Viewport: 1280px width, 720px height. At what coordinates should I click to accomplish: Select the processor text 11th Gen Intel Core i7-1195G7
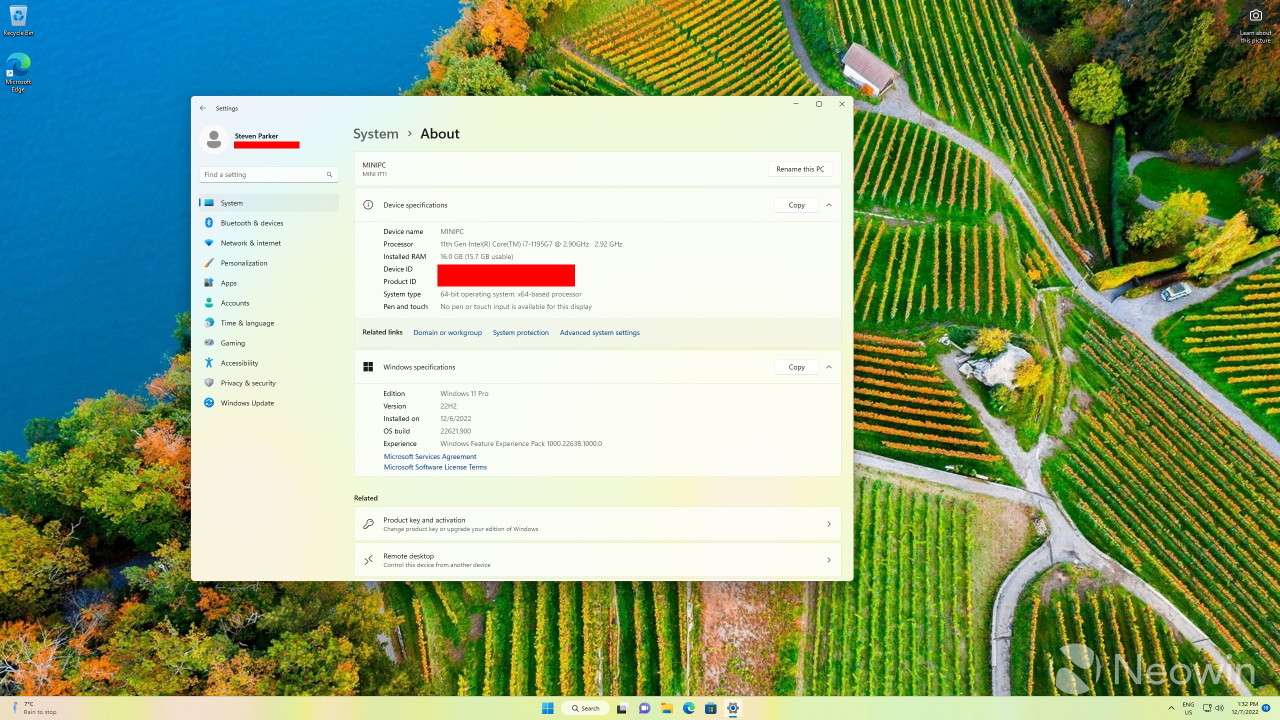531,244
